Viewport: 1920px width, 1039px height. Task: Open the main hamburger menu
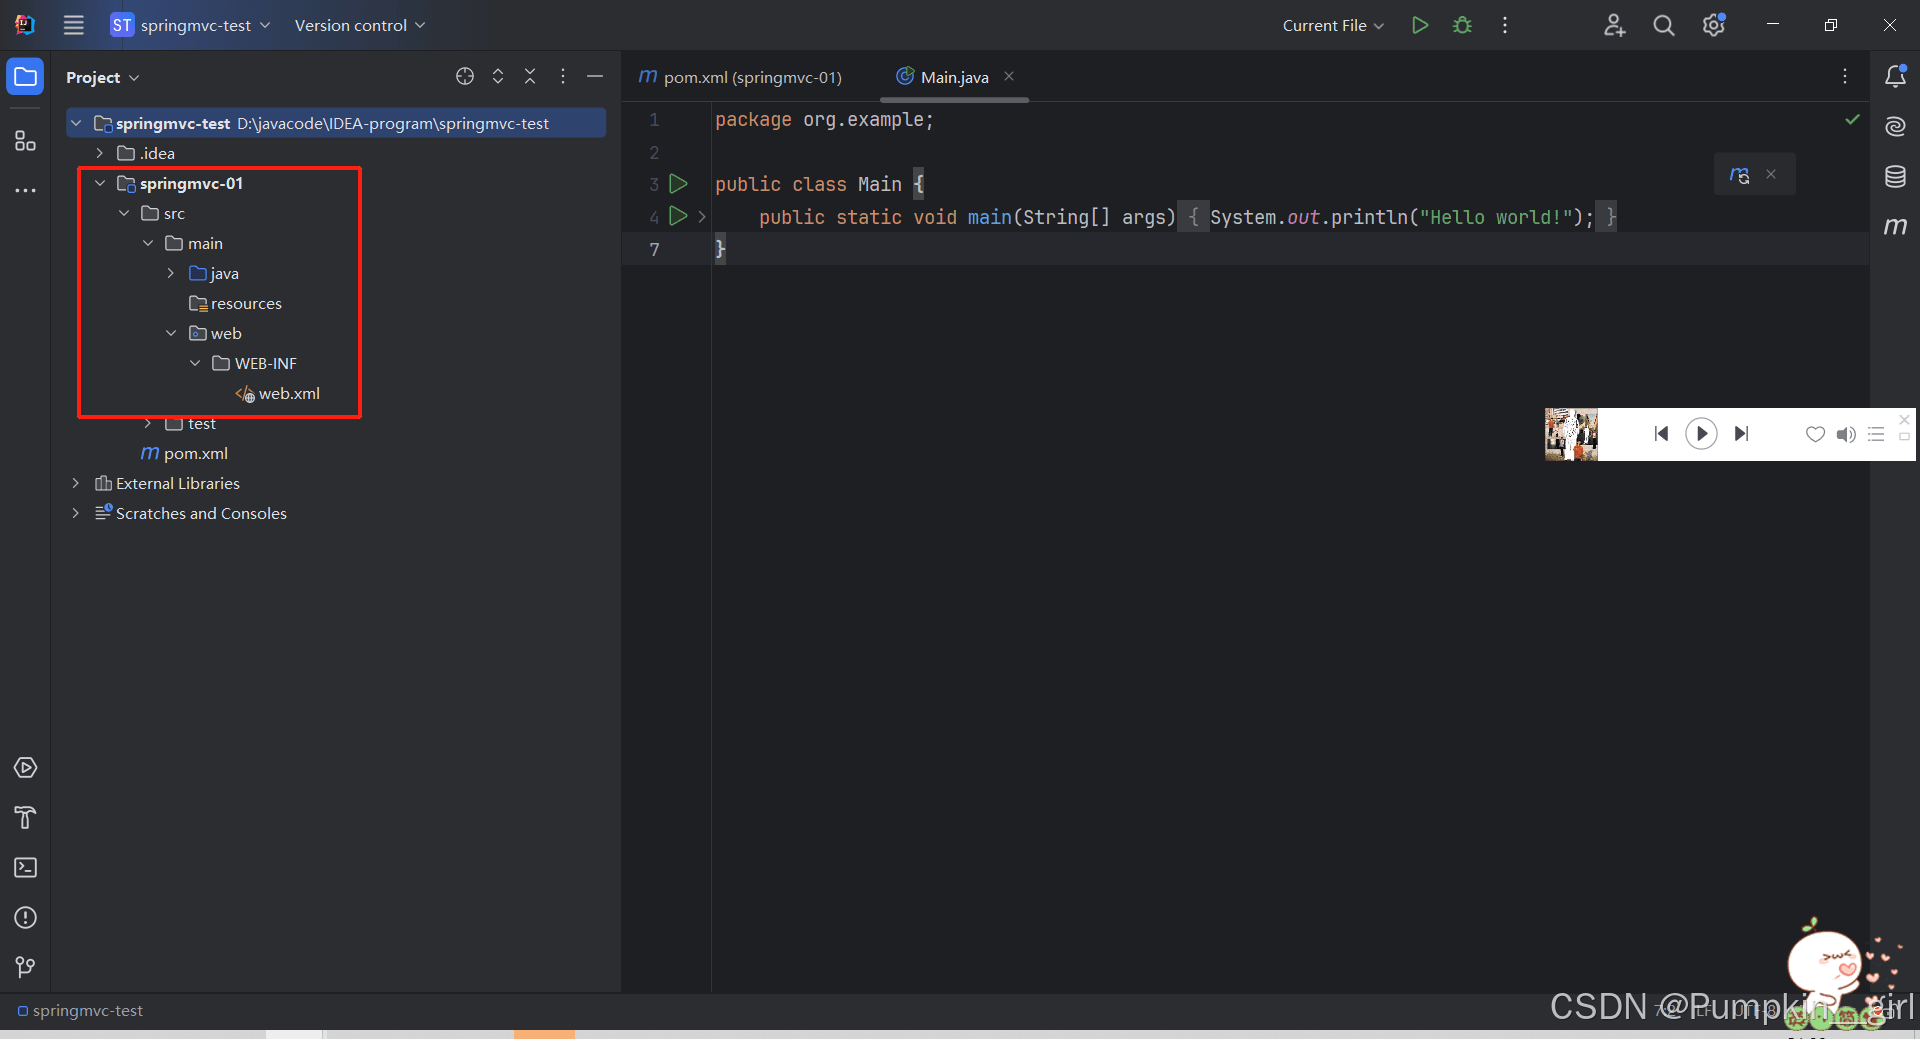tap(74, 26)
